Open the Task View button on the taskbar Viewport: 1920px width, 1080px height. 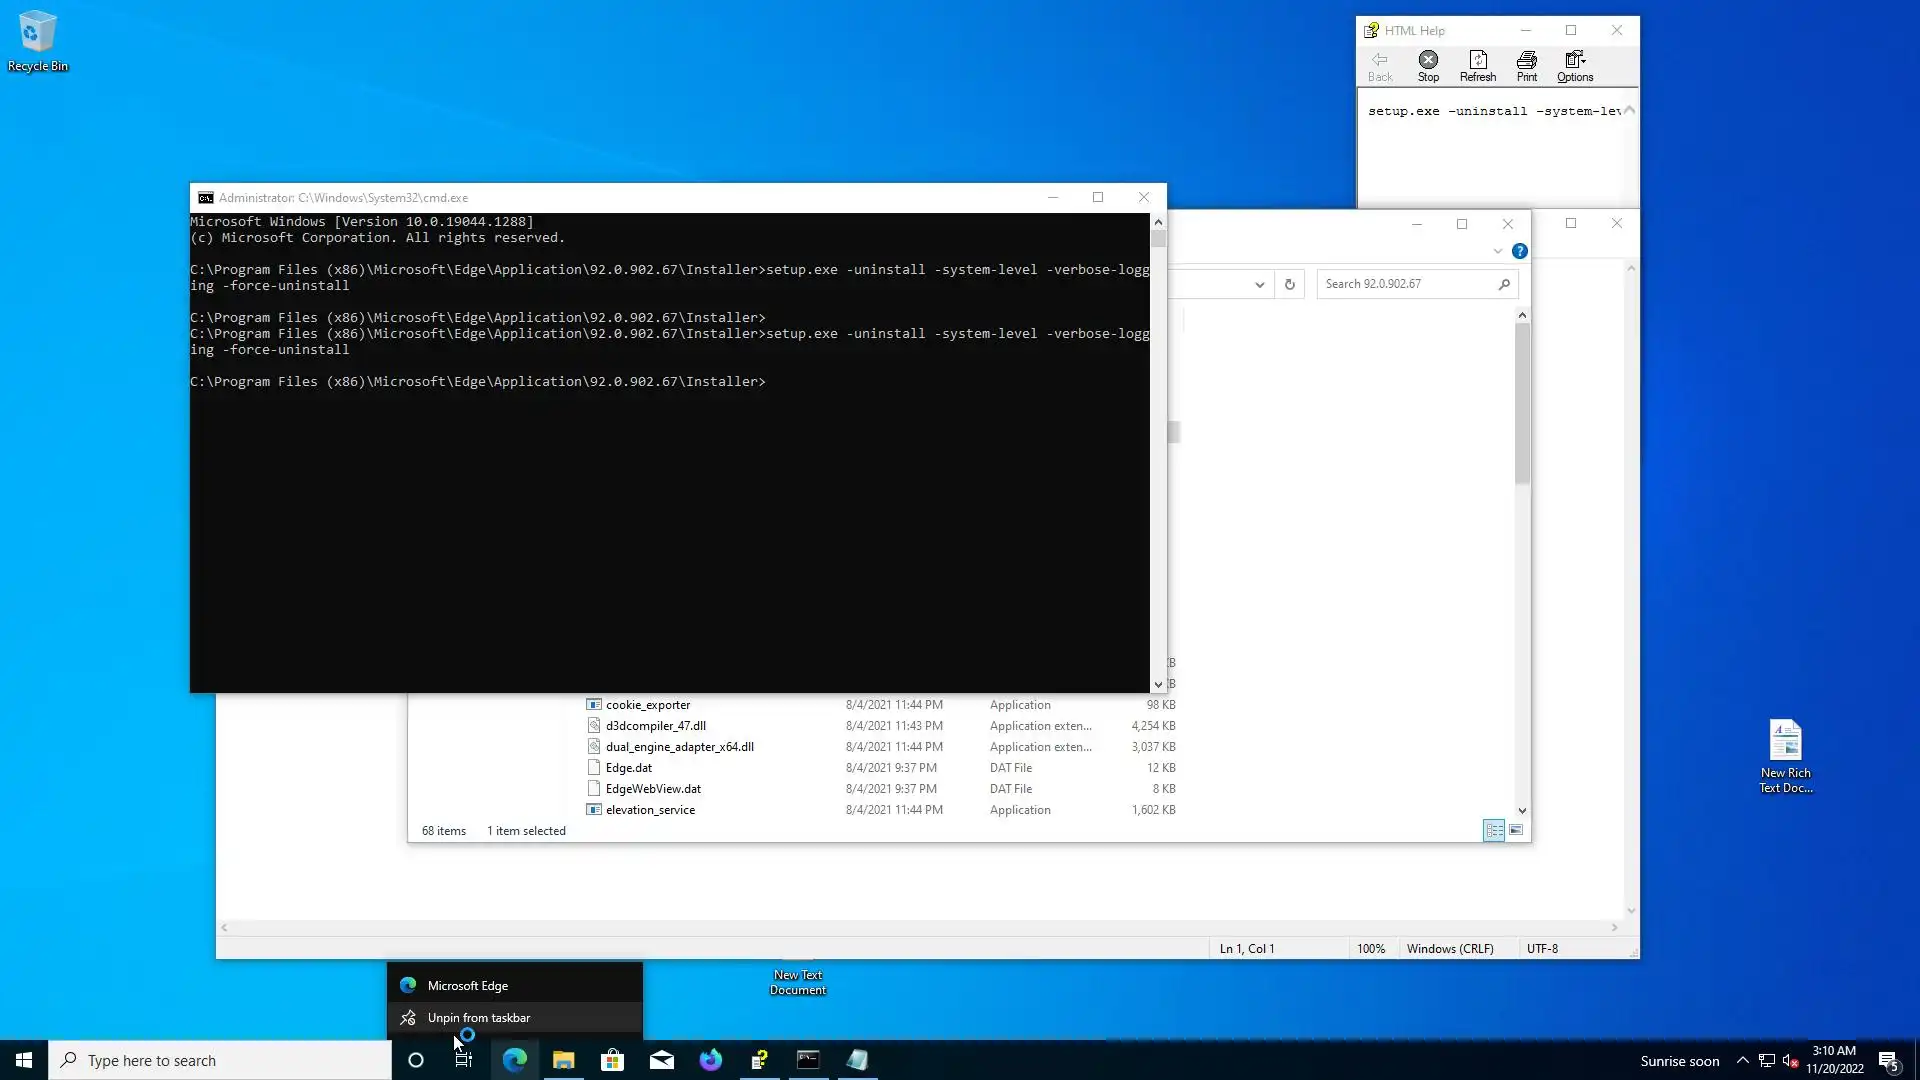pyautogui.click(x=464, y=1060)
